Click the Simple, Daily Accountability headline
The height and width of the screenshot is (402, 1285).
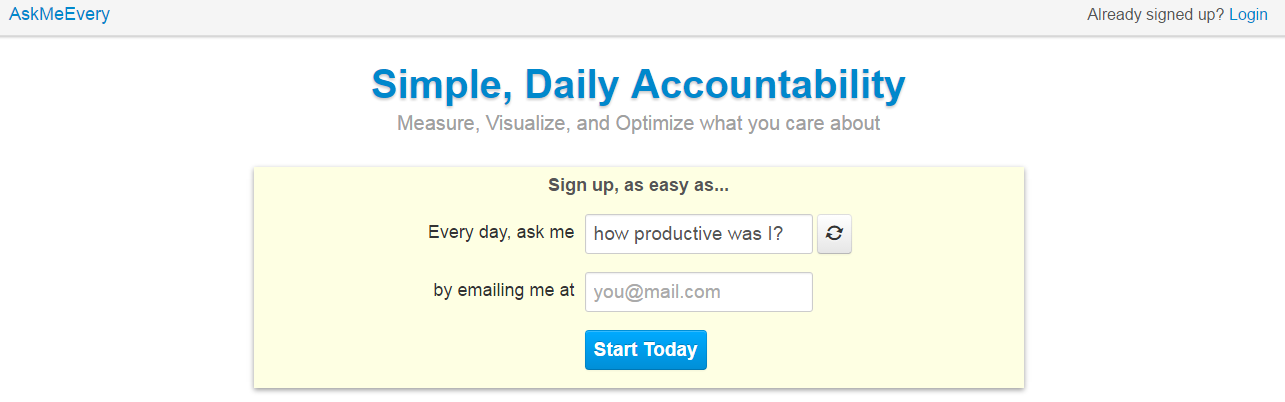point(638,84)
